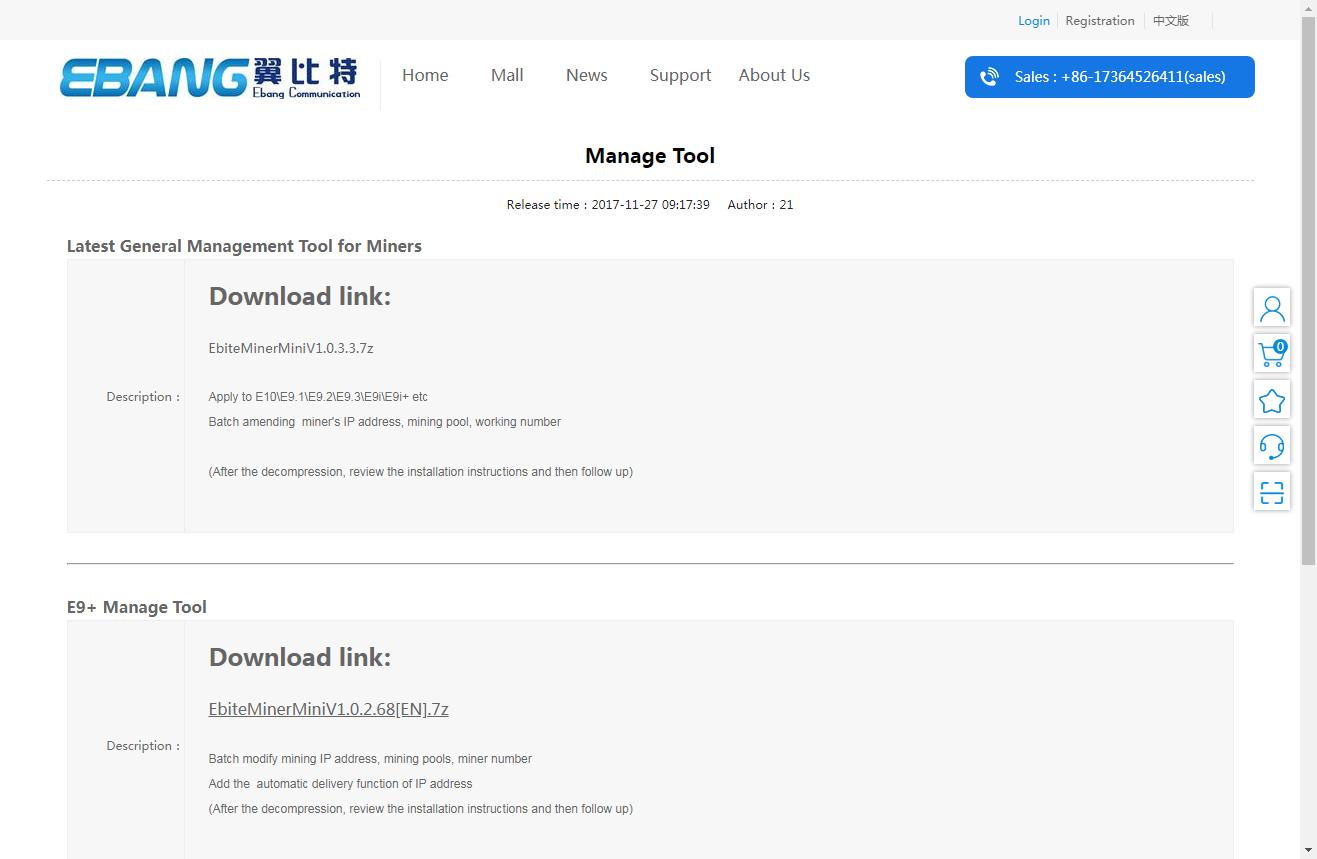Open the user account sidebar icon
This screenshot has height=859, width=1317.
[x=1271, y=308]
